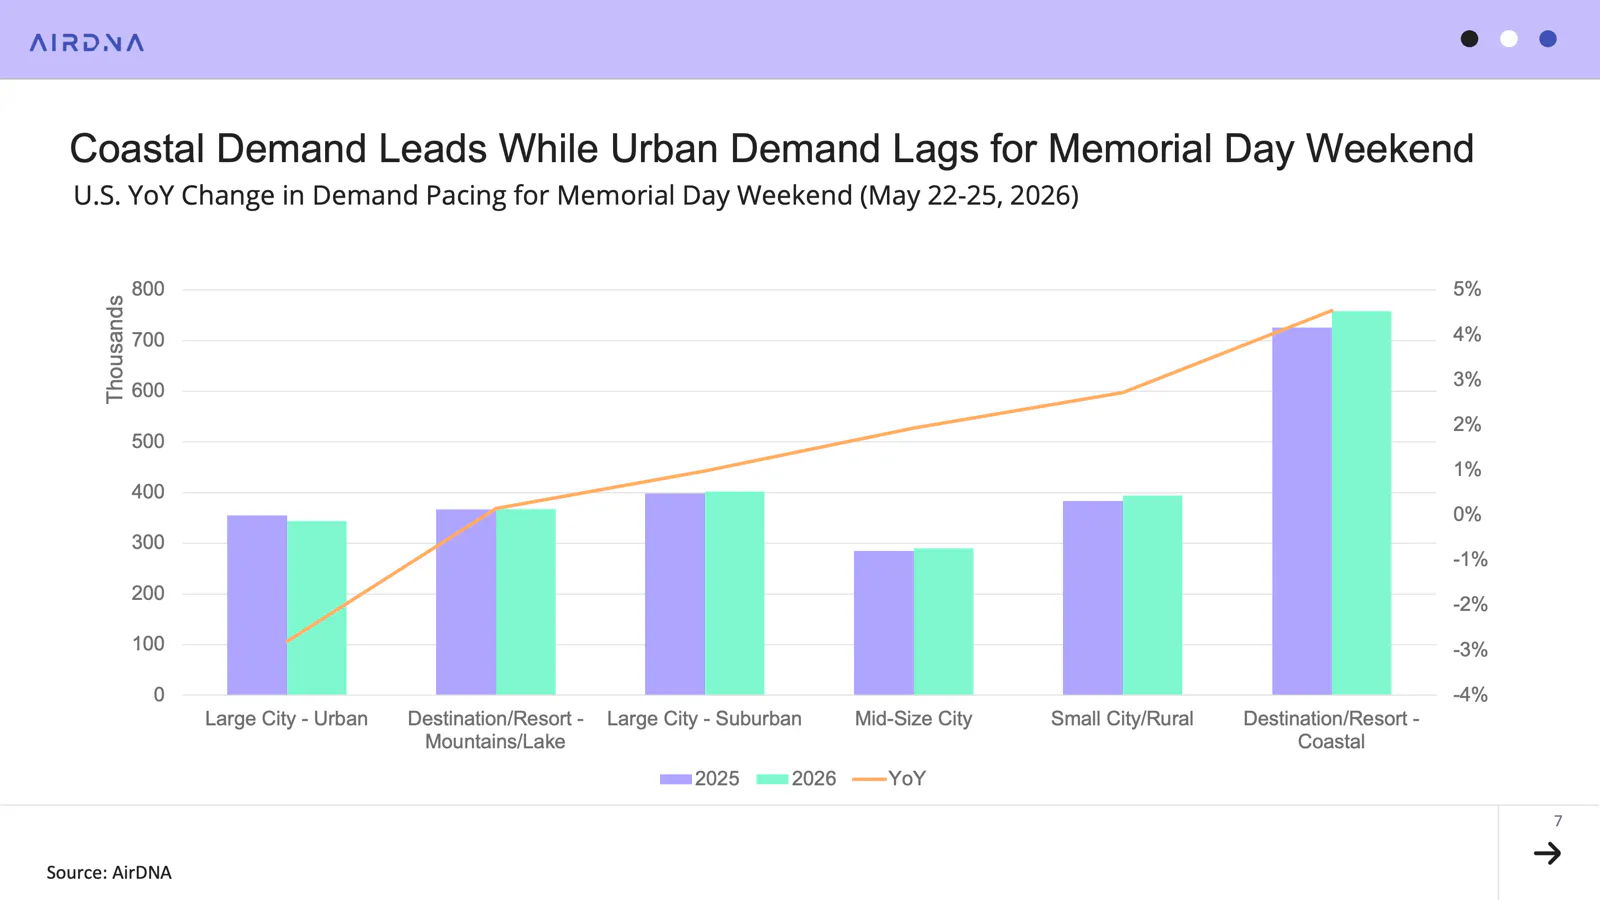This screenshot has height=900, width=1600.
Task: Click the 2025 legend swatch
Action: click(676, 779)
